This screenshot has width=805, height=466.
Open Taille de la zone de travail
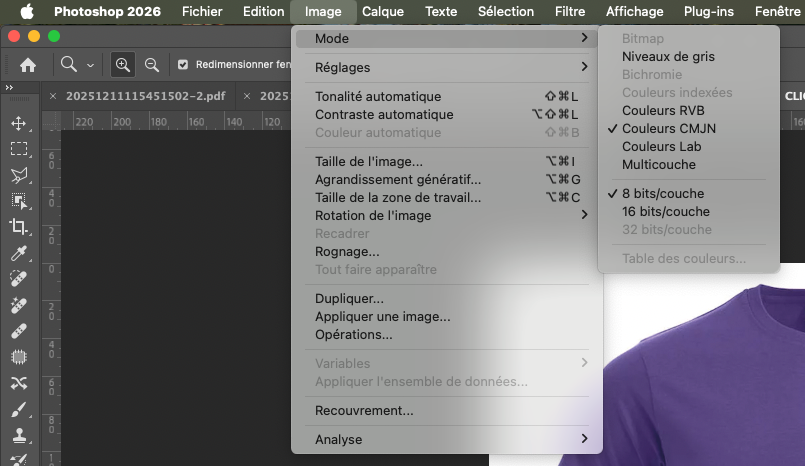coord(447,198)
